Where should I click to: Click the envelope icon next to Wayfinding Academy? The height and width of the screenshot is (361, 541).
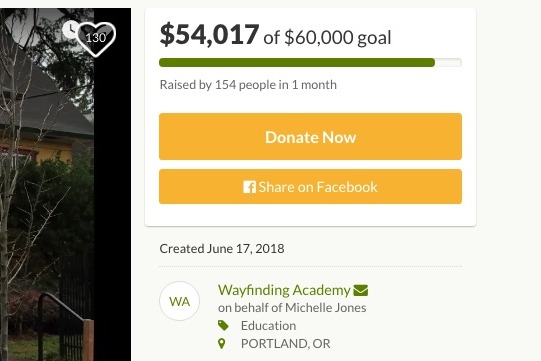pyautogui.click(x=361, y=290)
